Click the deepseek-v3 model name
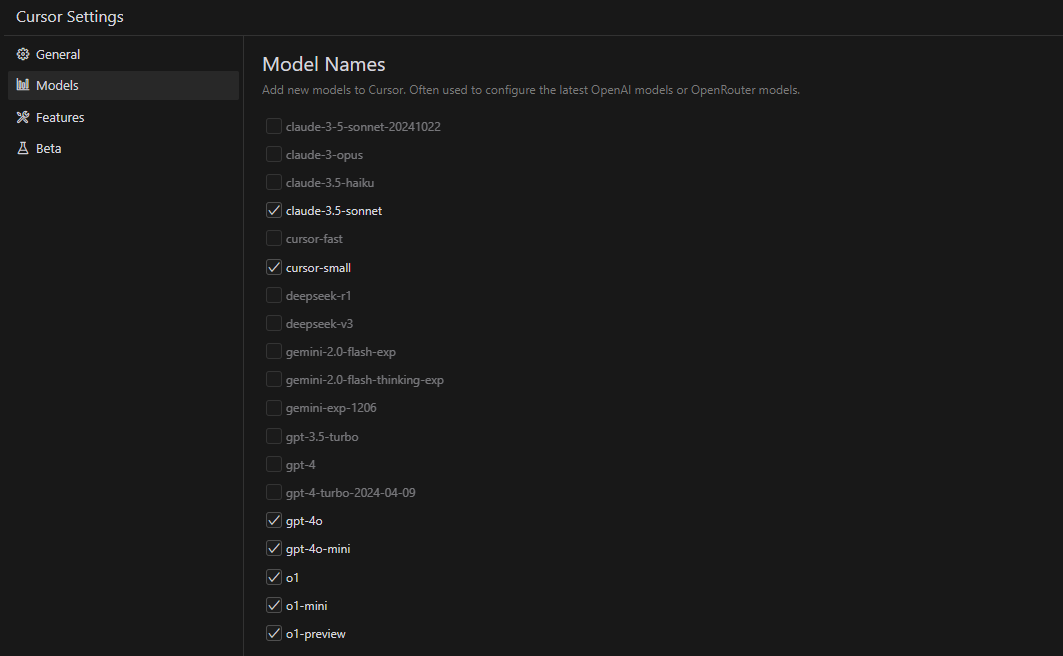Viewport: 1063px width, 656px height. 319,324
